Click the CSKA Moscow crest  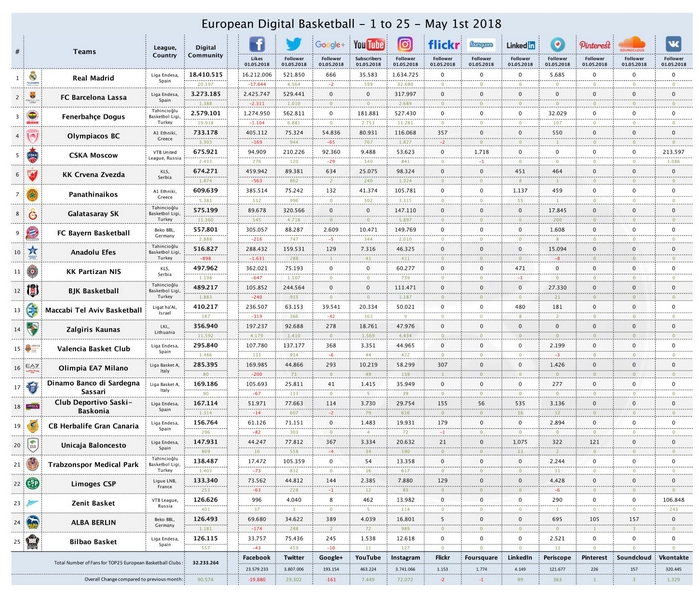pos(33,155)
